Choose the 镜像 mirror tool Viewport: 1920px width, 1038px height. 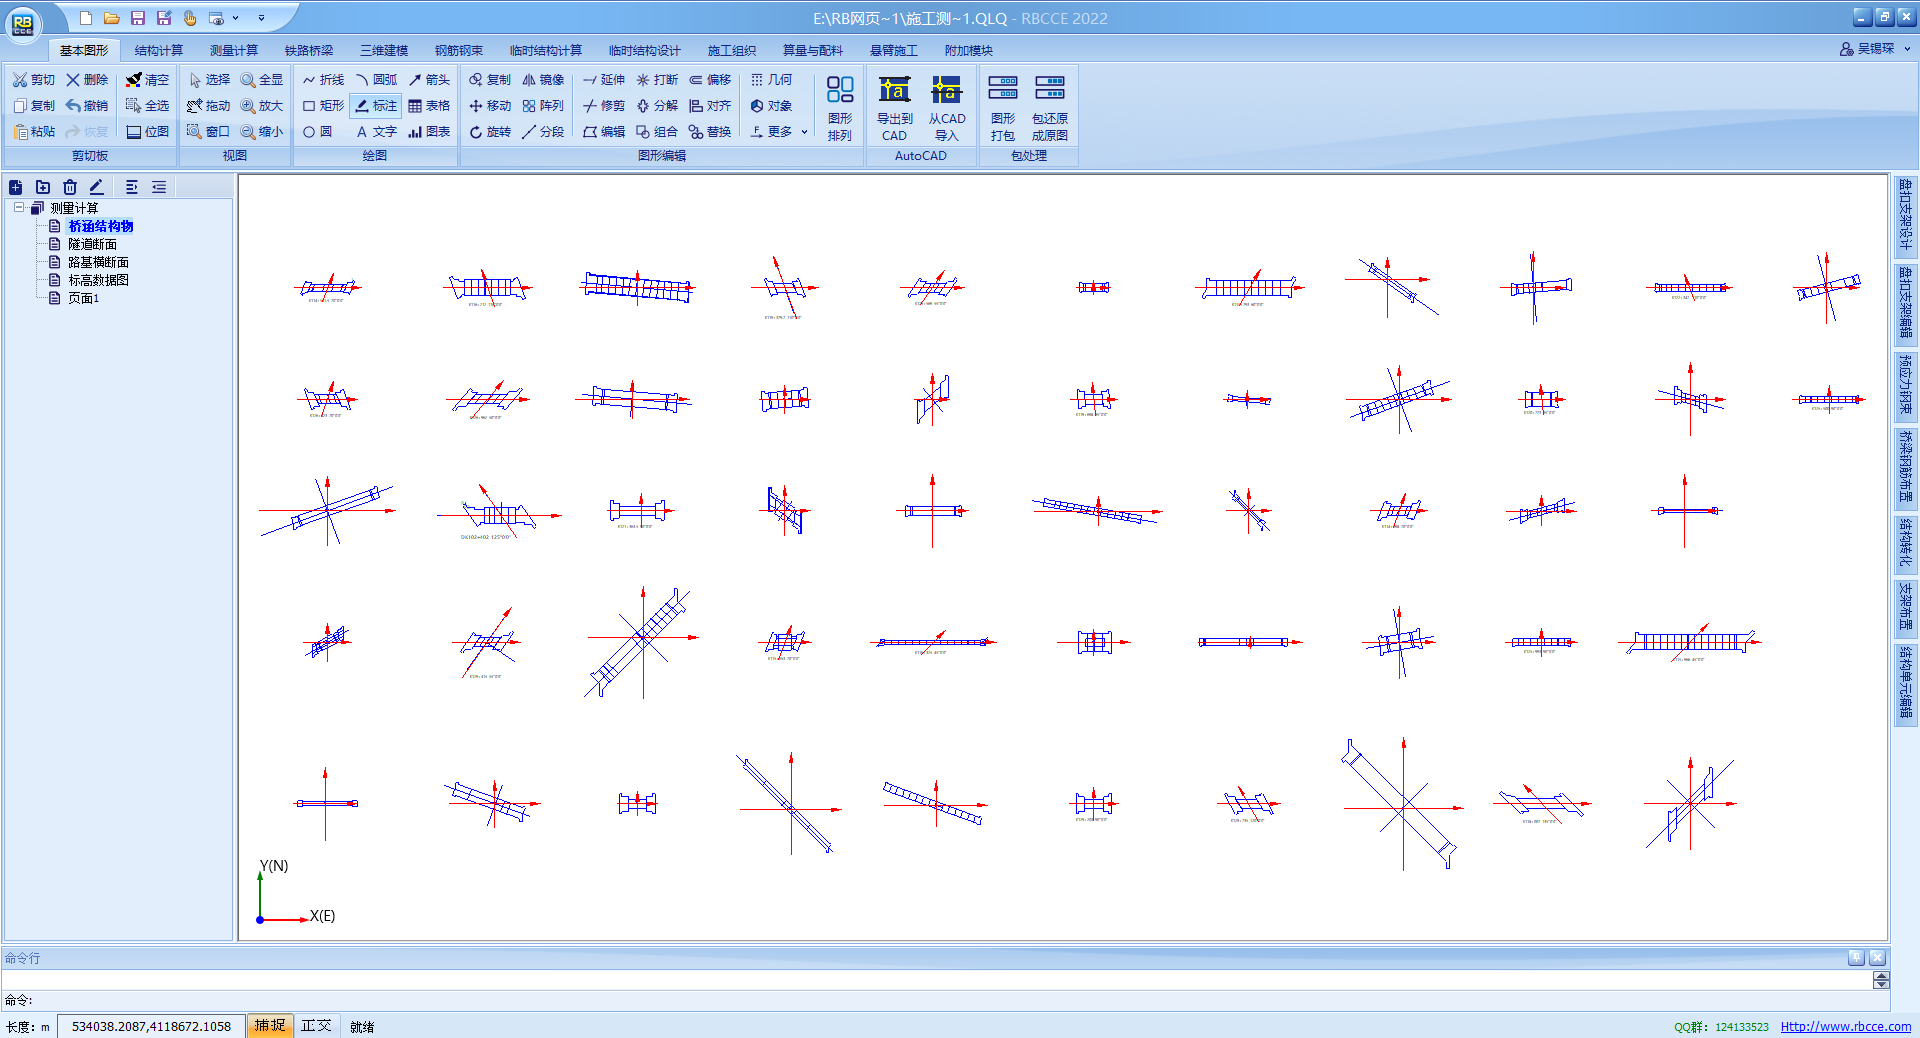(543, 80)
